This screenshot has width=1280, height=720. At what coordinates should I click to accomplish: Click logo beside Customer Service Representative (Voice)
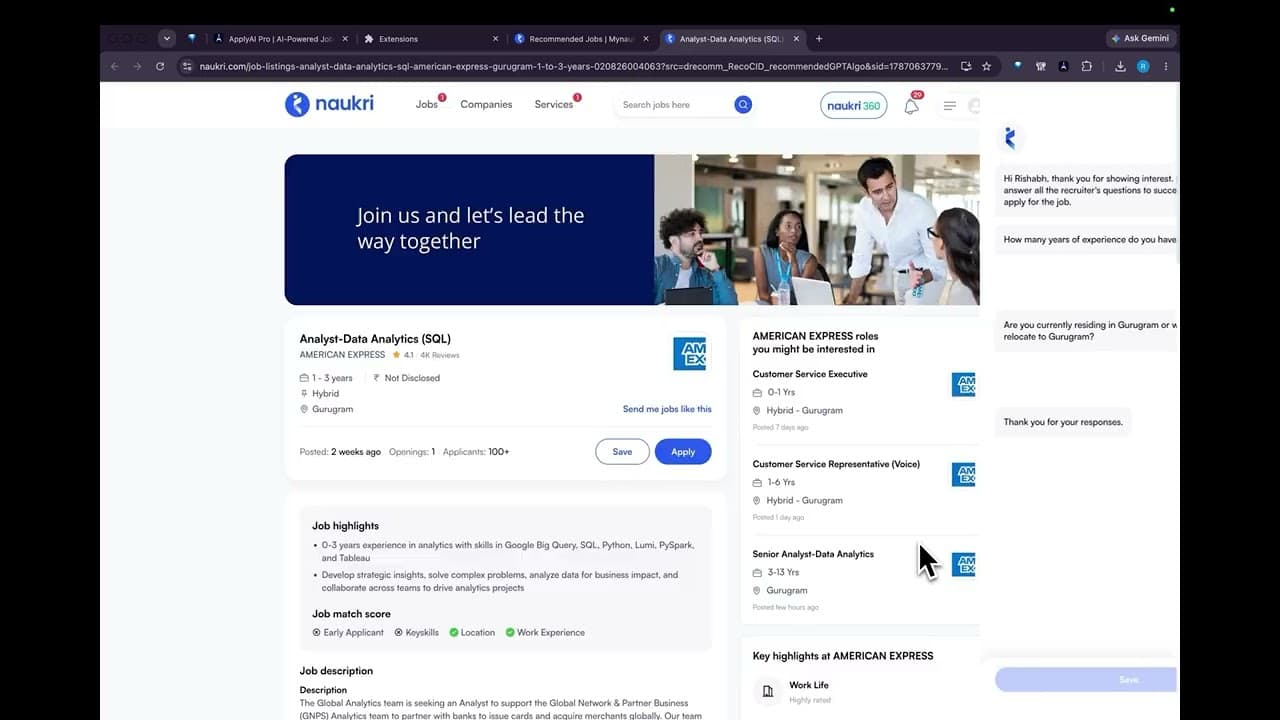click(x=963, y=474)
